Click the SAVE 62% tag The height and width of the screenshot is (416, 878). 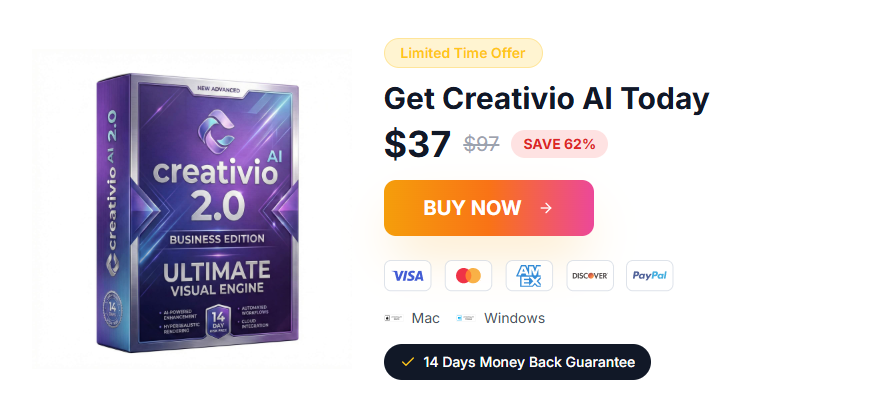pyautogui.click(x=559, y=144)
